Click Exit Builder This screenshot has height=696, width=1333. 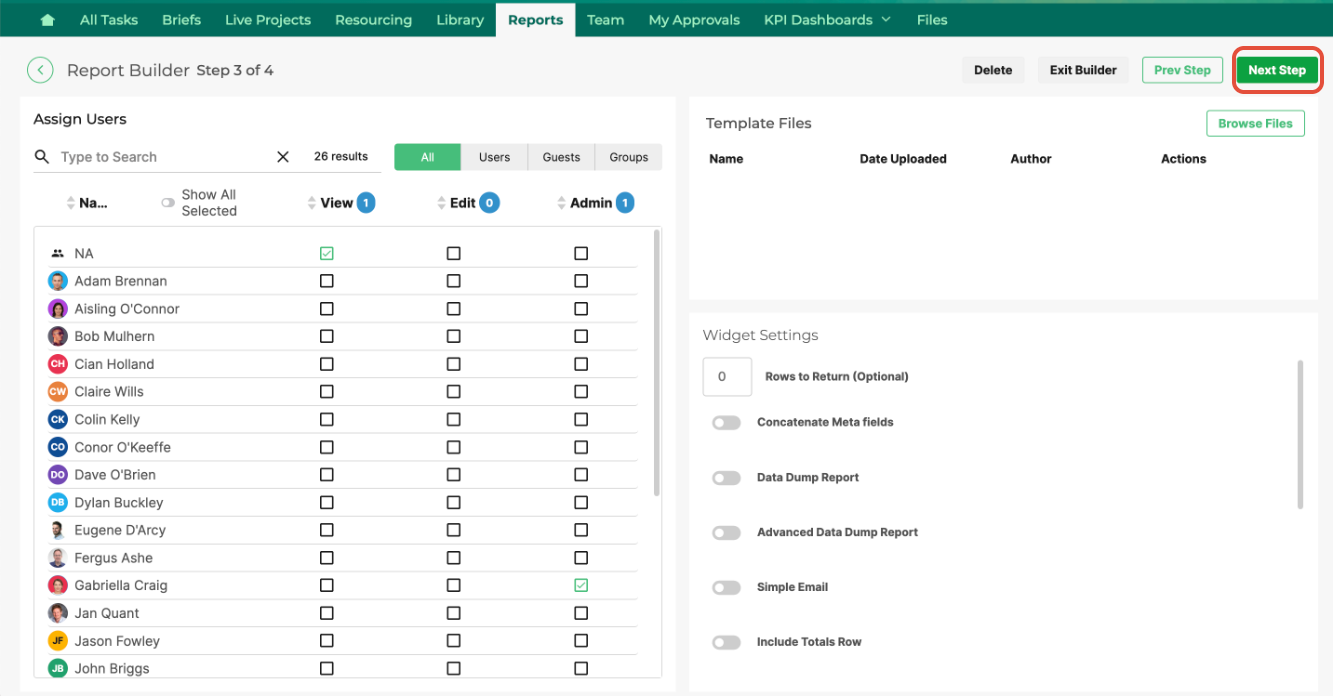tap(1083, 70)
